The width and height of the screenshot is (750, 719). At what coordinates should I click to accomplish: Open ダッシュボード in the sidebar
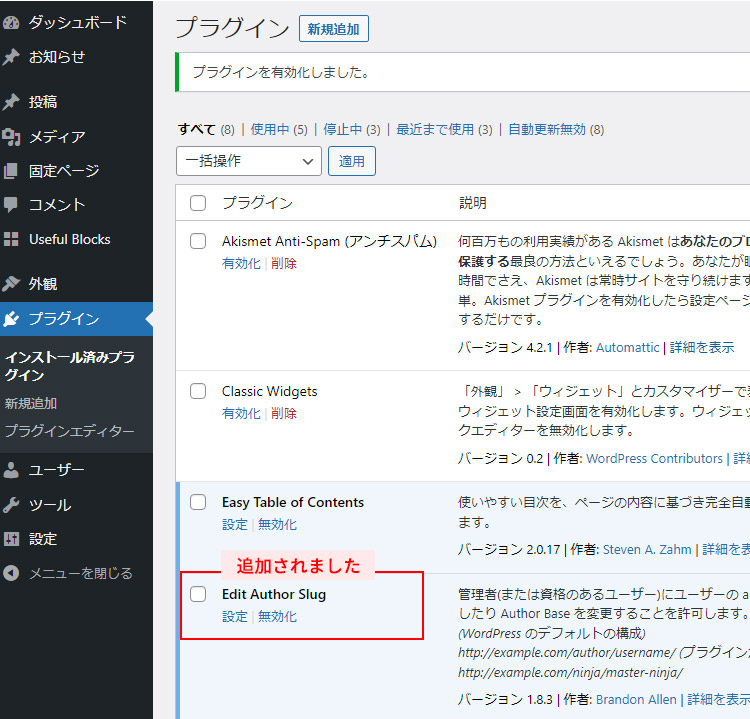click(78, 22)
